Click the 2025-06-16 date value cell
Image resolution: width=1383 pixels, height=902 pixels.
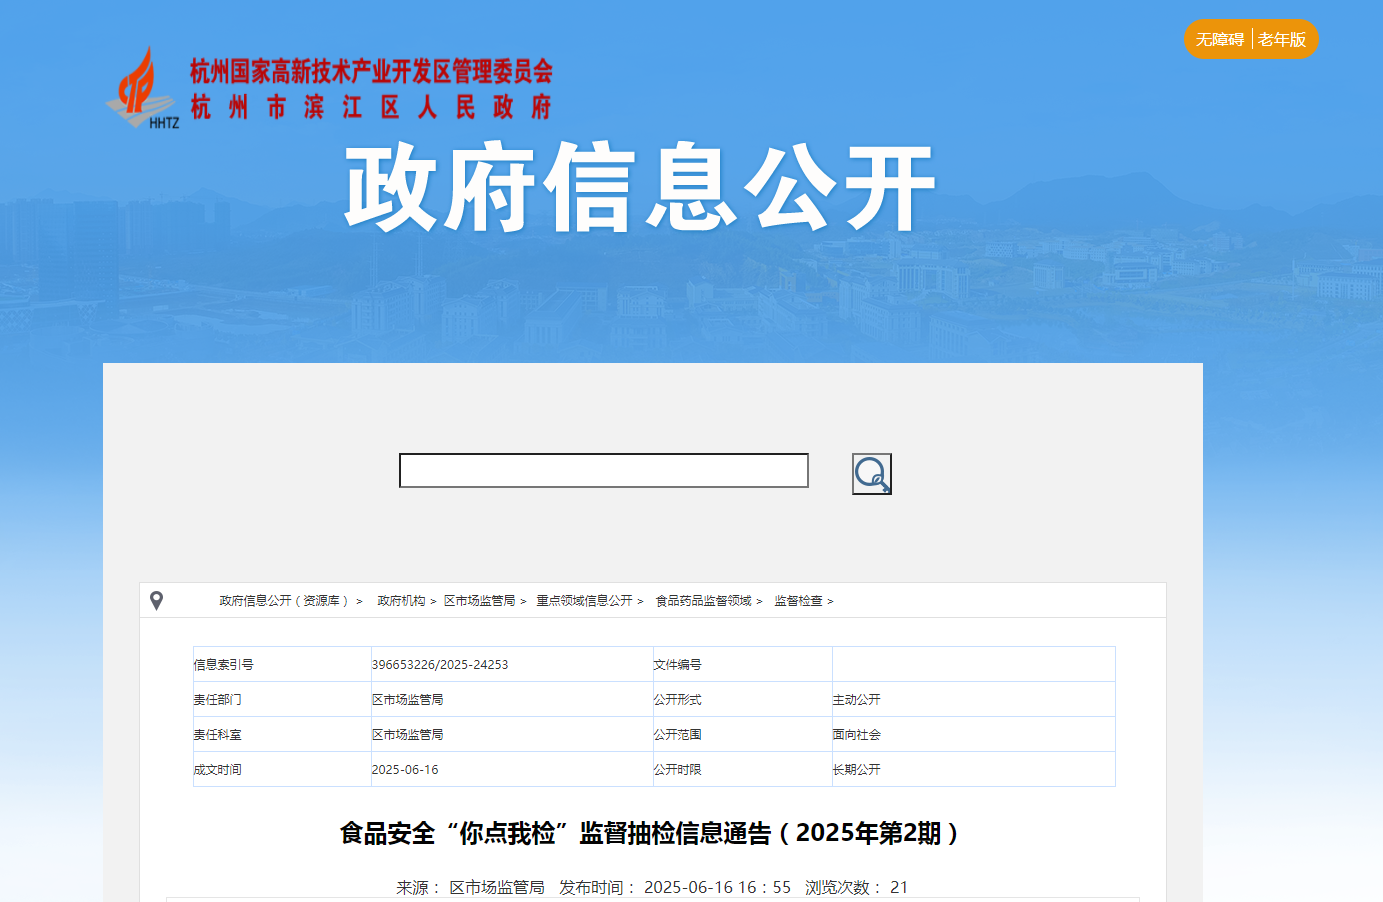(512, 770)
